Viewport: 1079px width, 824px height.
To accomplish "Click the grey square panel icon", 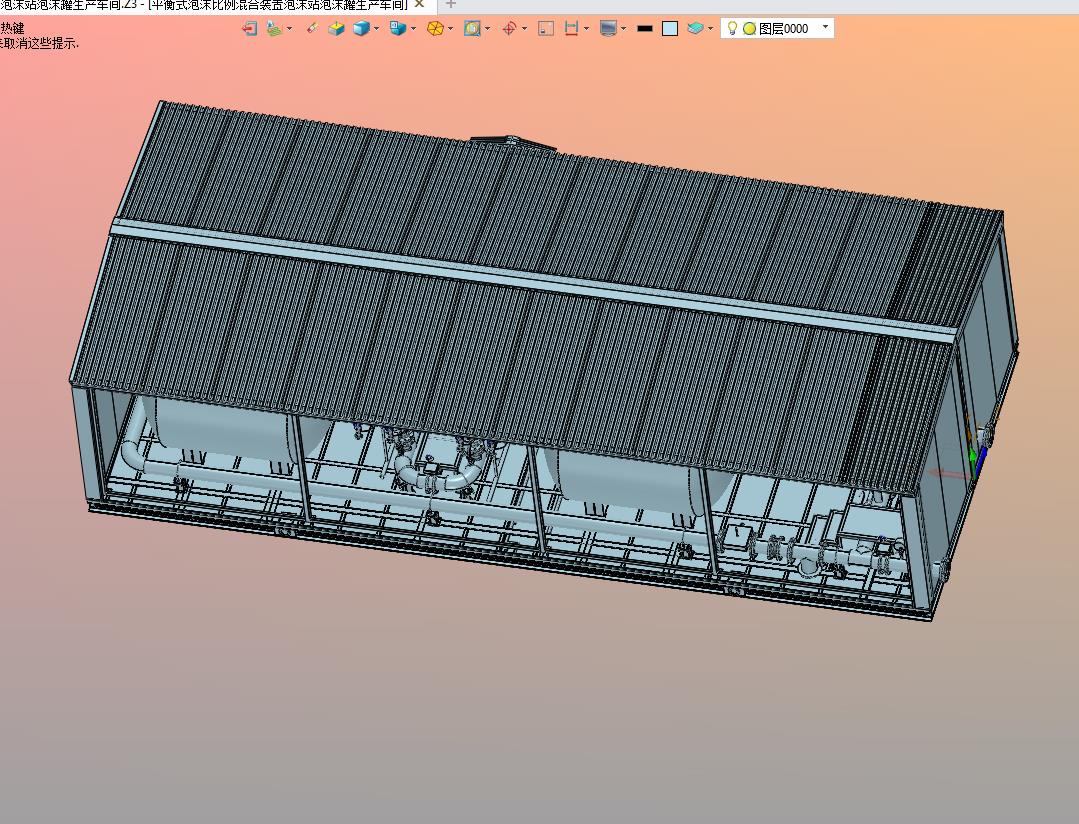I will click(546, 28).
